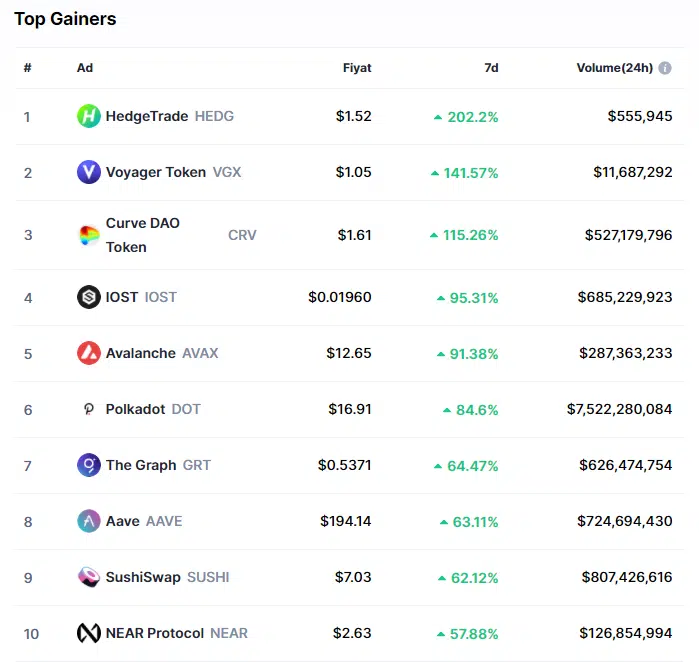The height and width of the screenshot is (662, 699).
Task: Click the # rank column header
Action: (x=28, y=68)
